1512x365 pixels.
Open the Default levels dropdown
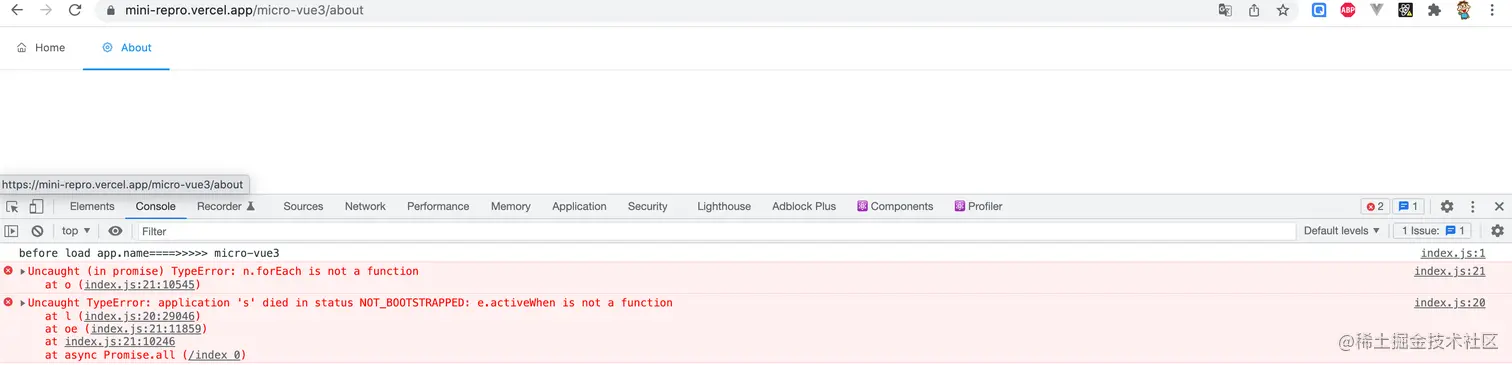click(x=1342, y=231)
